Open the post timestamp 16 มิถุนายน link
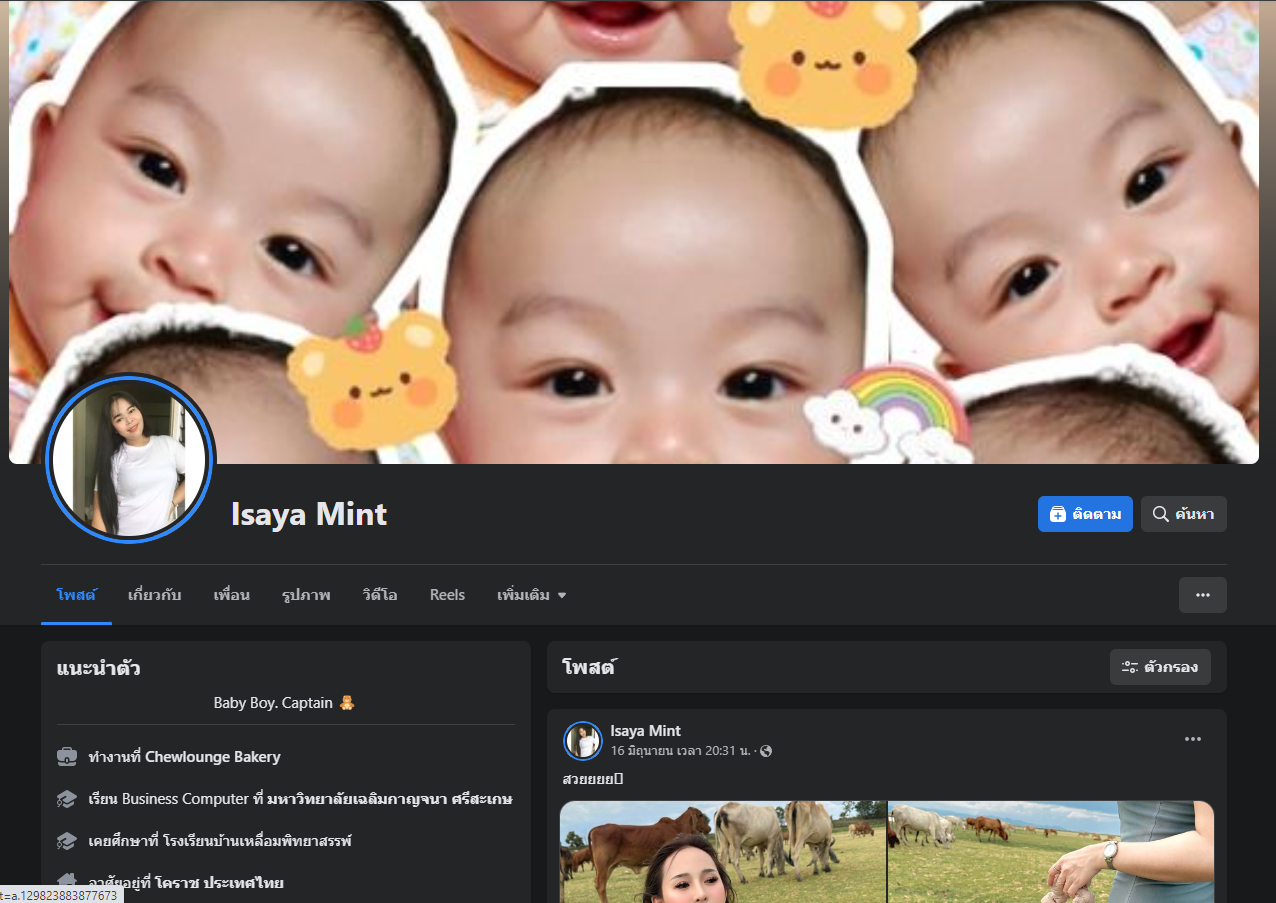Image resolution: width=1276 pixels, height=903 pixels. (680, 750)
